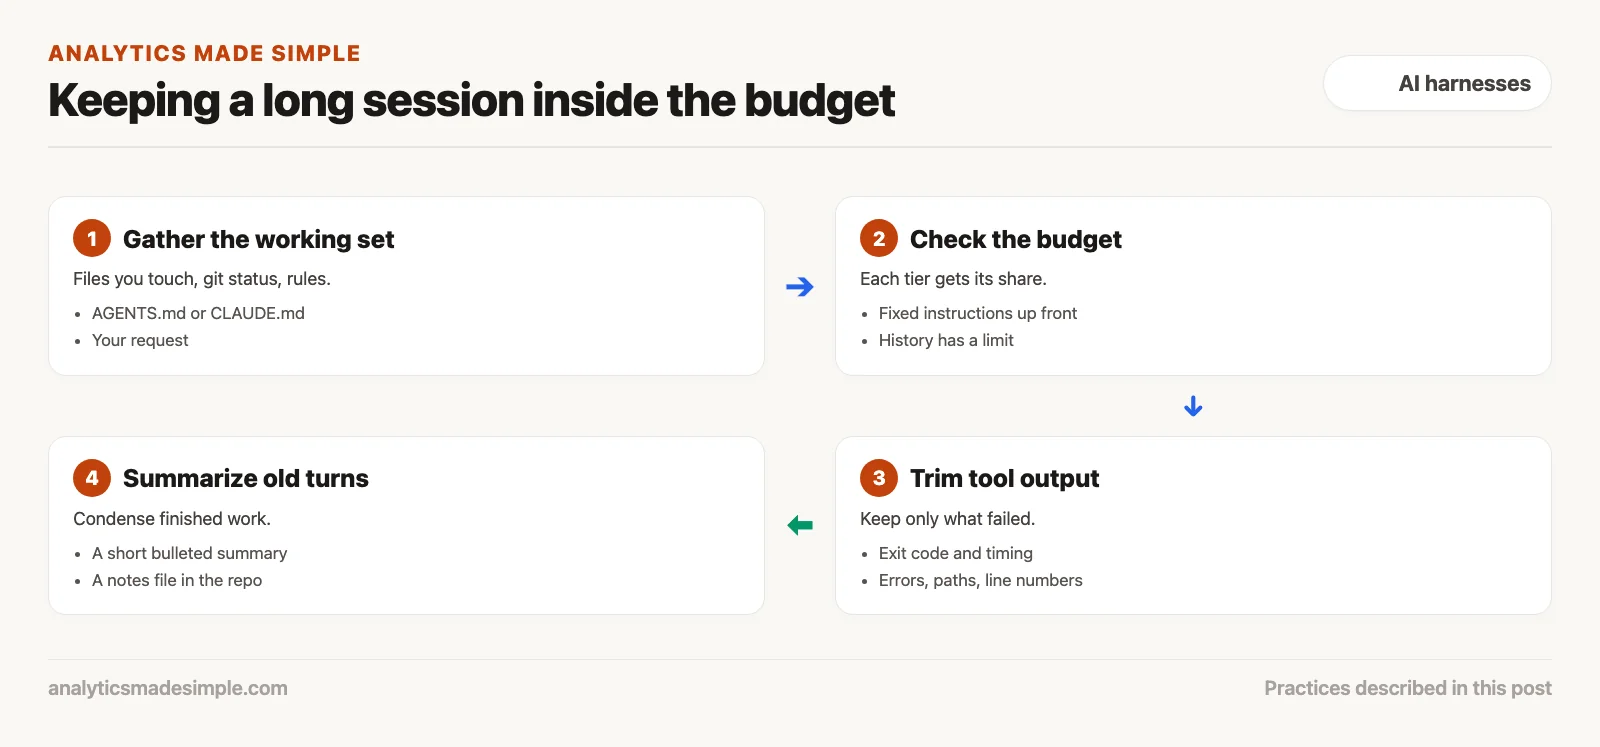Click the 'A short bulleted summary' bullet
This screenshot has width=1600, height=747.
[x=189, y=553]
